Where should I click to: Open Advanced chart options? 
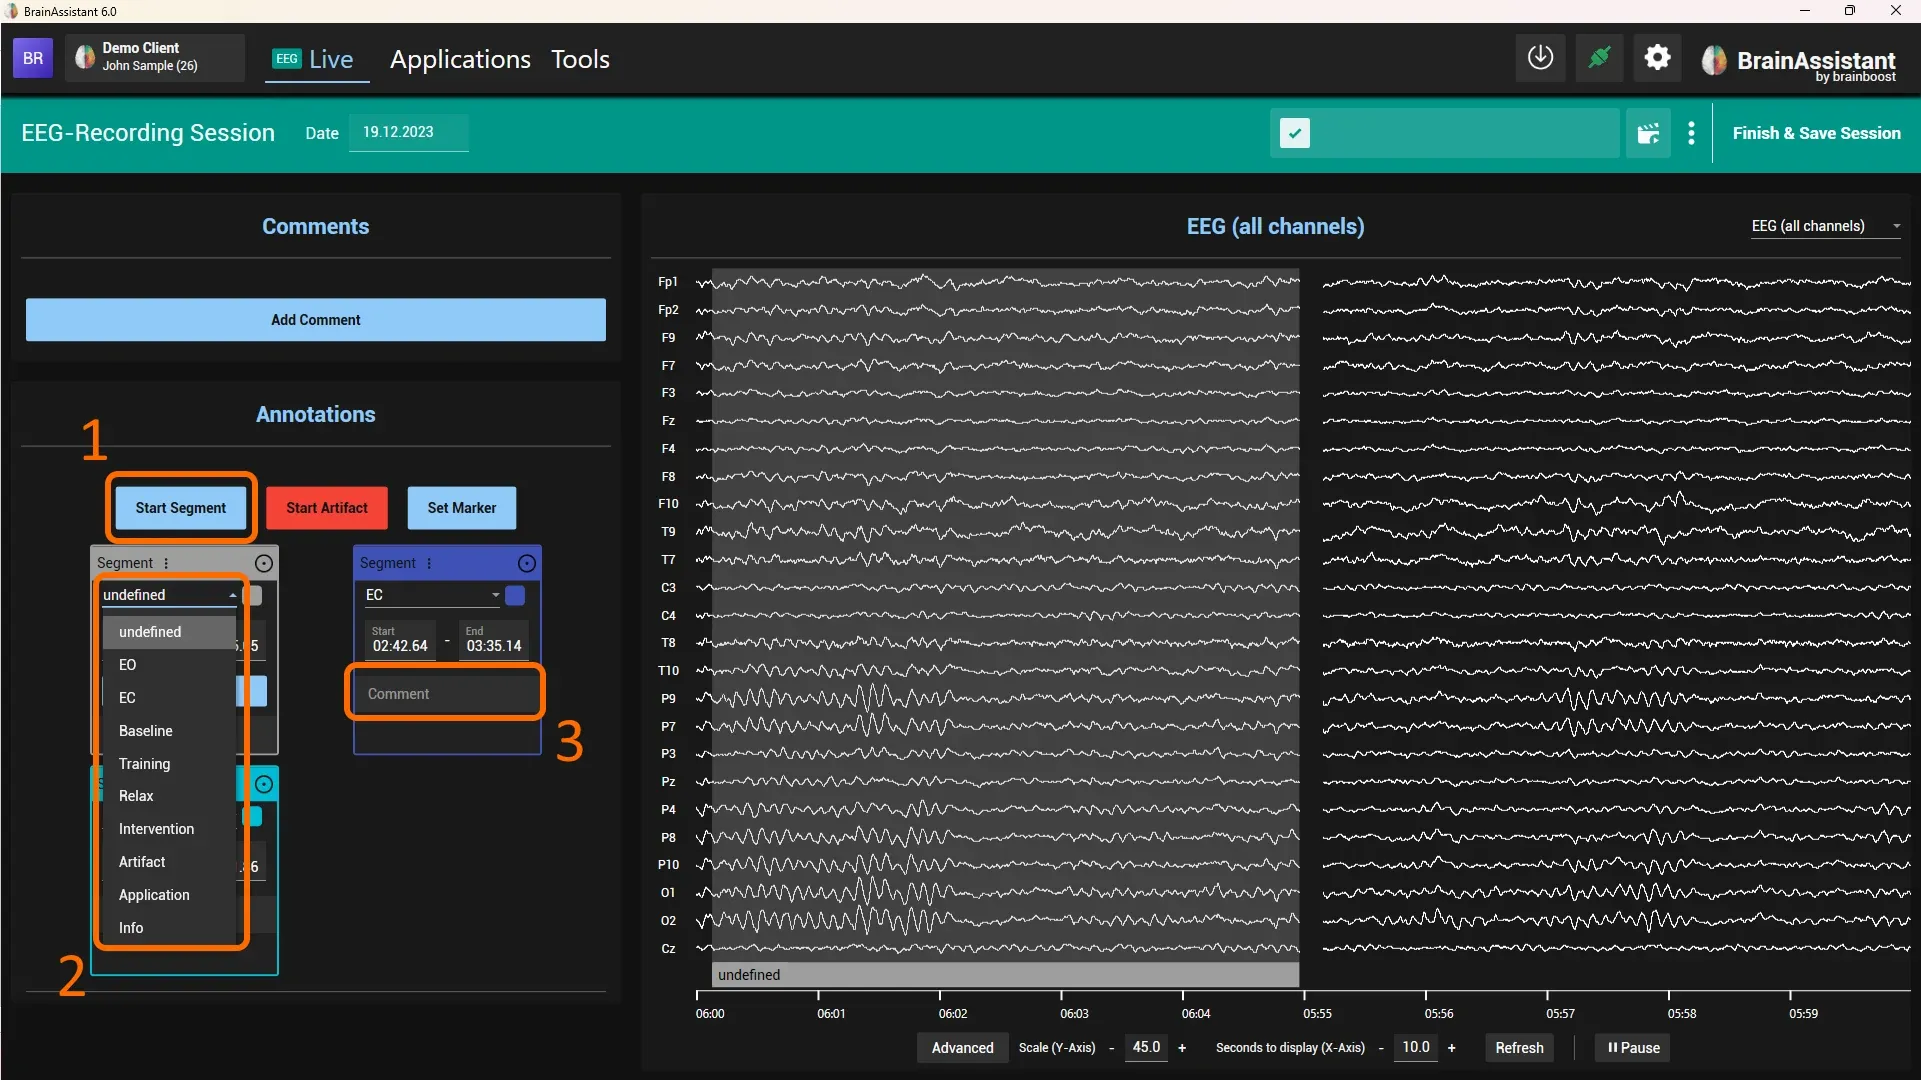pyautogui.click(x=962, y=1048)
